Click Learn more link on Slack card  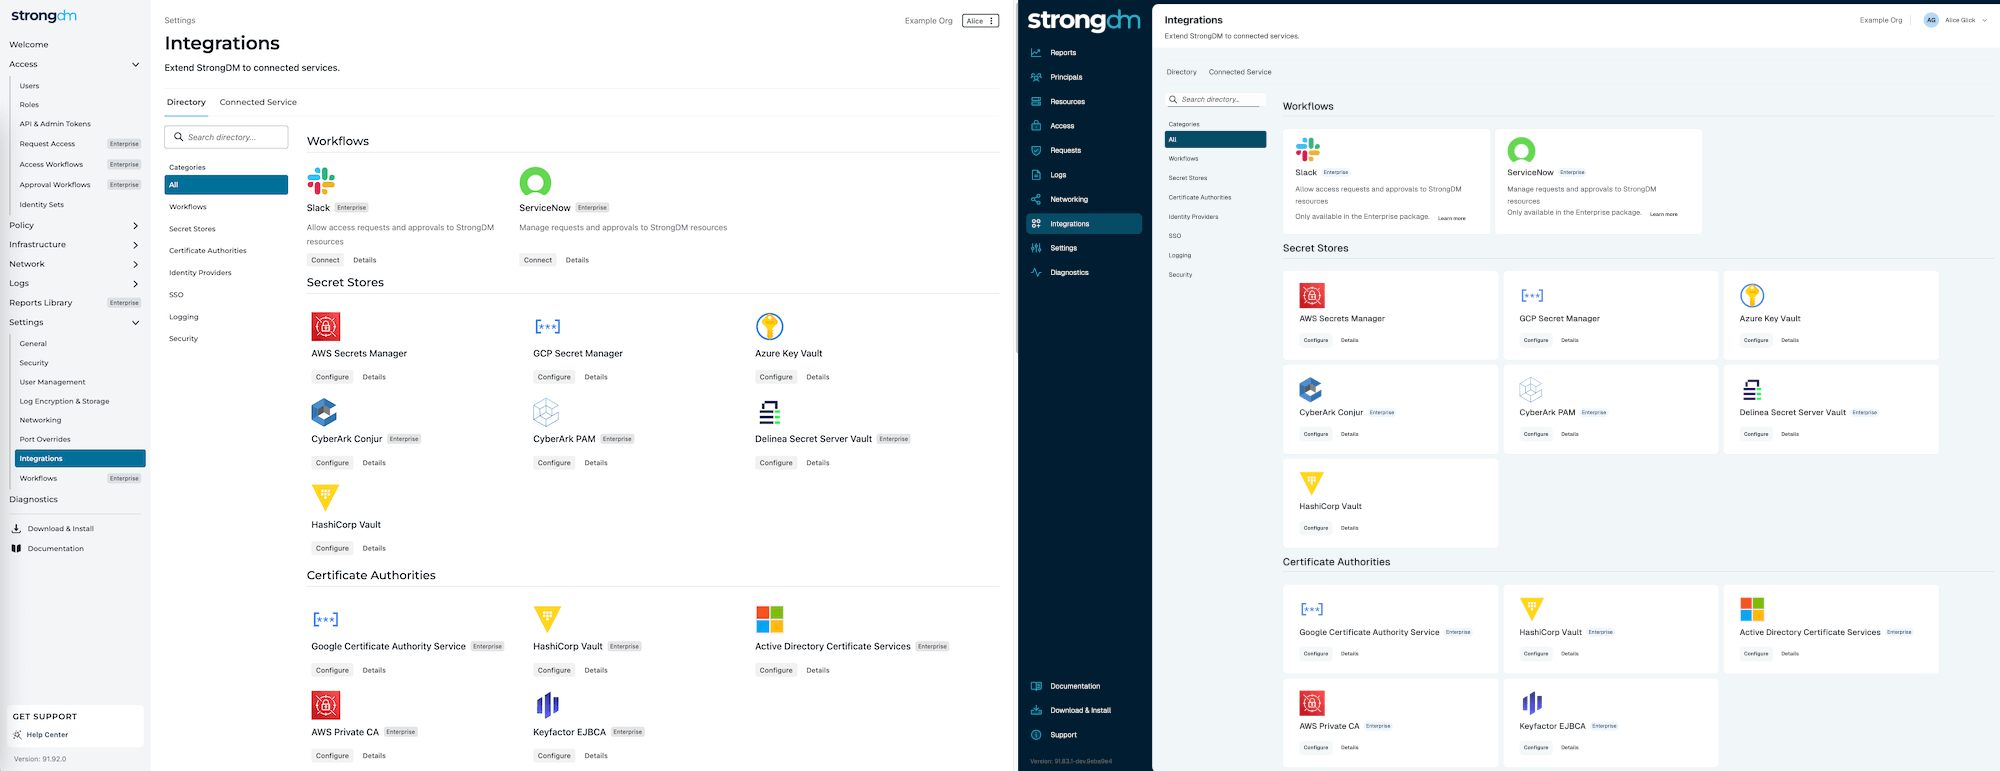coord(1452,218)
